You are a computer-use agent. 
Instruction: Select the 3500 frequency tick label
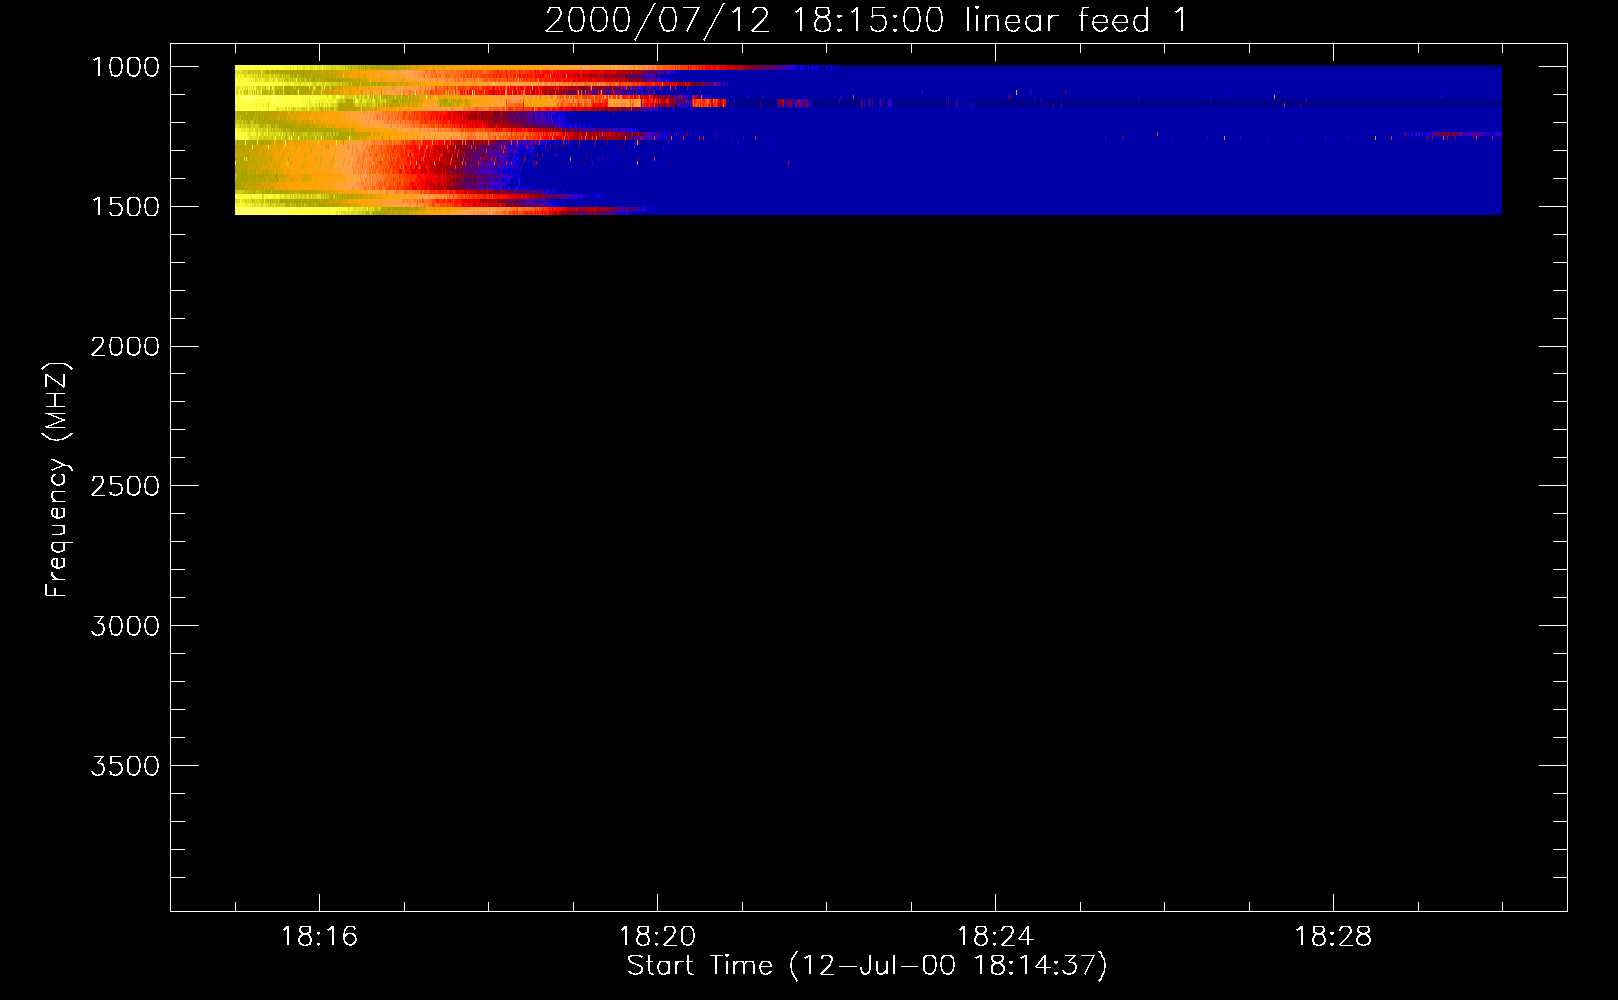point(125,766)
